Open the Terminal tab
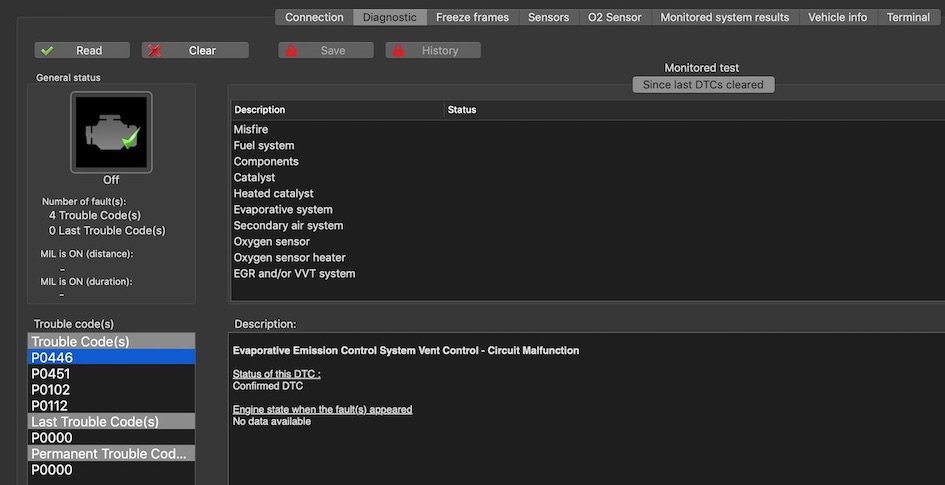 (908, 17)
